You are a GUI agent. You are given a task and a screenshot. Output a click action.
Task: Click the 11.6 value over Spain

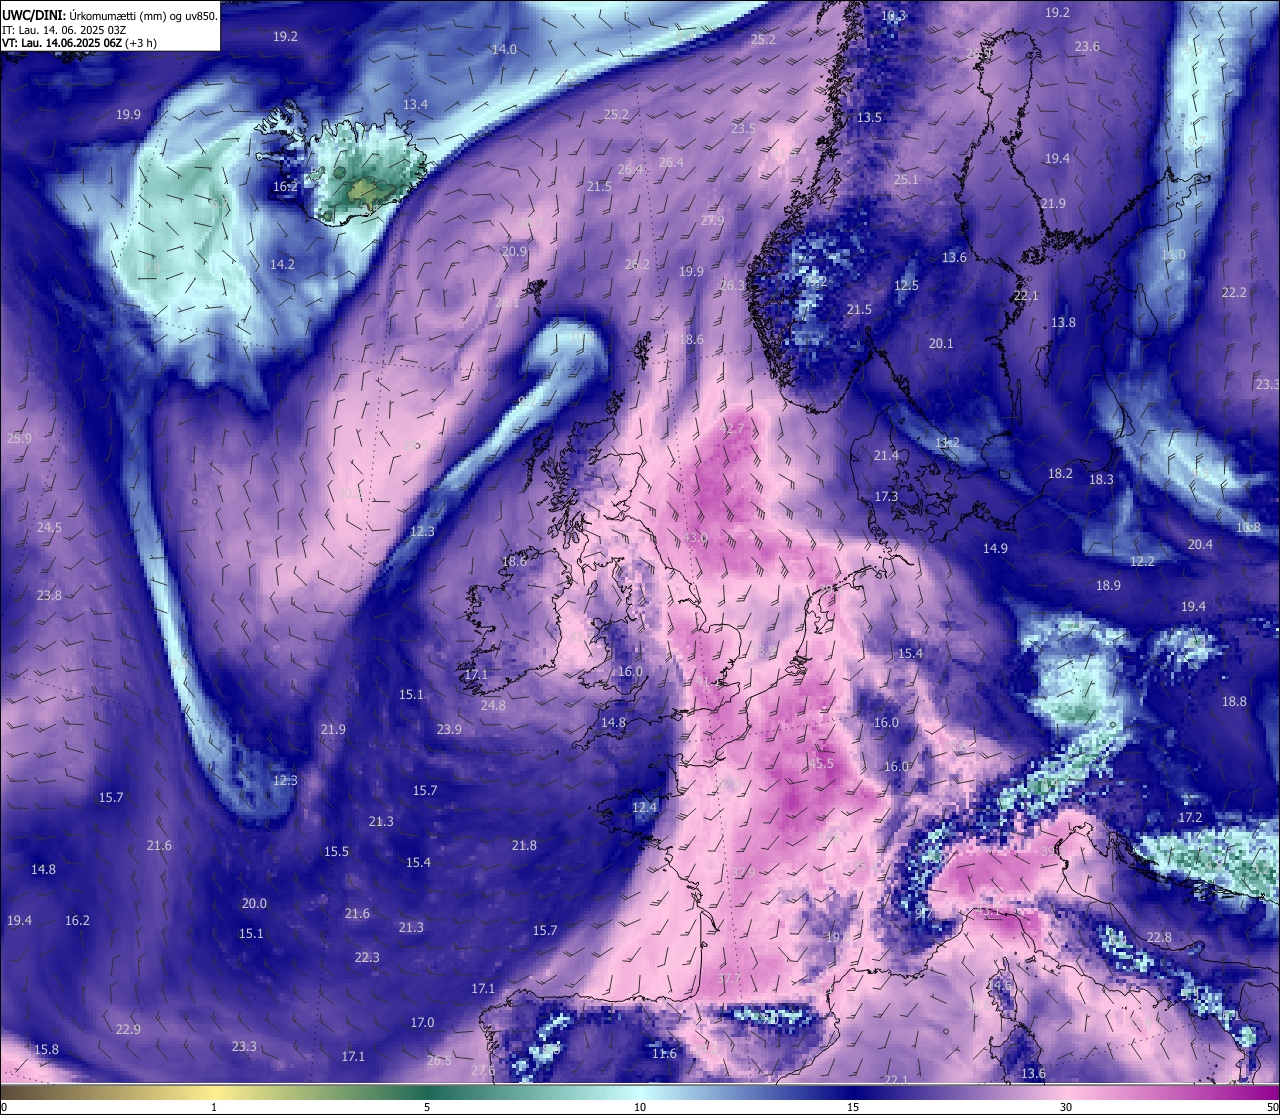coord(664,1054)
